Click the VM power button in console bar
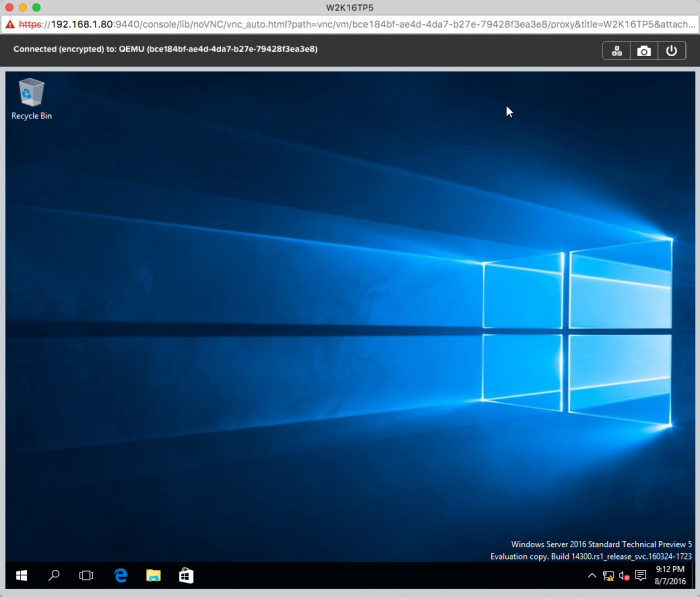The width and height of the screenshot is (700, 597). [671, 51]
